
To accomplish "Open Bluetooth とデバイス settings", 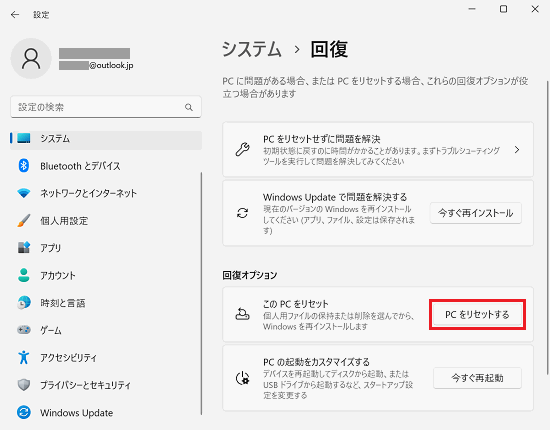I will [106, 166].
